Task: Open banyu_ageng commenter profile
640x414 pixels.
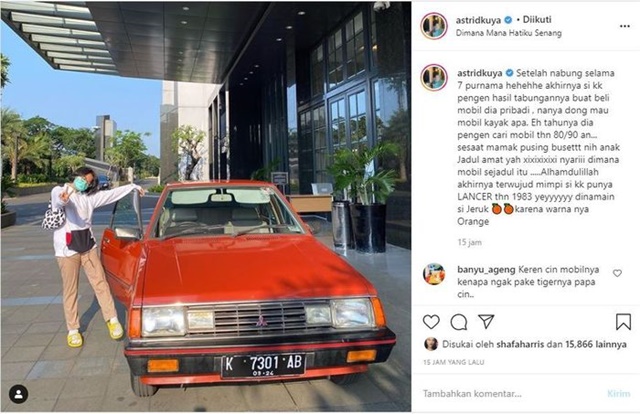Action: [486, 269]
